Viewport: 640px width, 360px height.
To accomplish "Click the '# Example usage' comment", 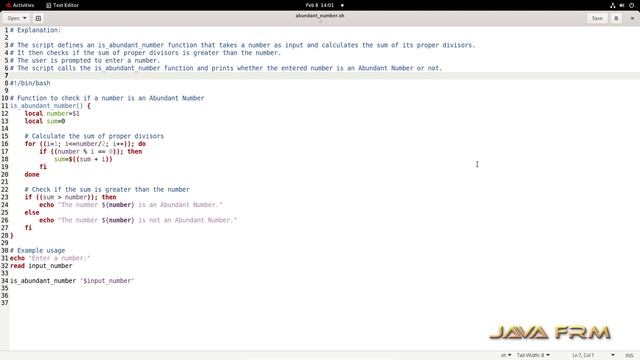I will (38, 251).
